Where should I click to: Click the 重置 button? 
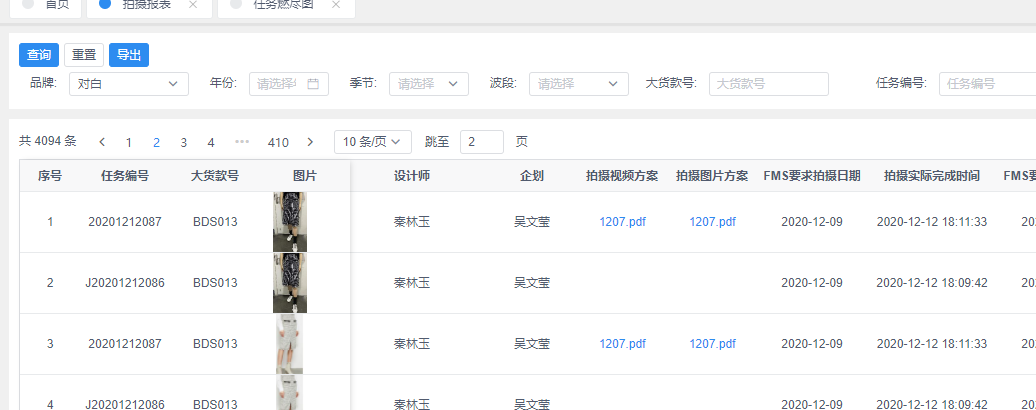pos(84,55)
